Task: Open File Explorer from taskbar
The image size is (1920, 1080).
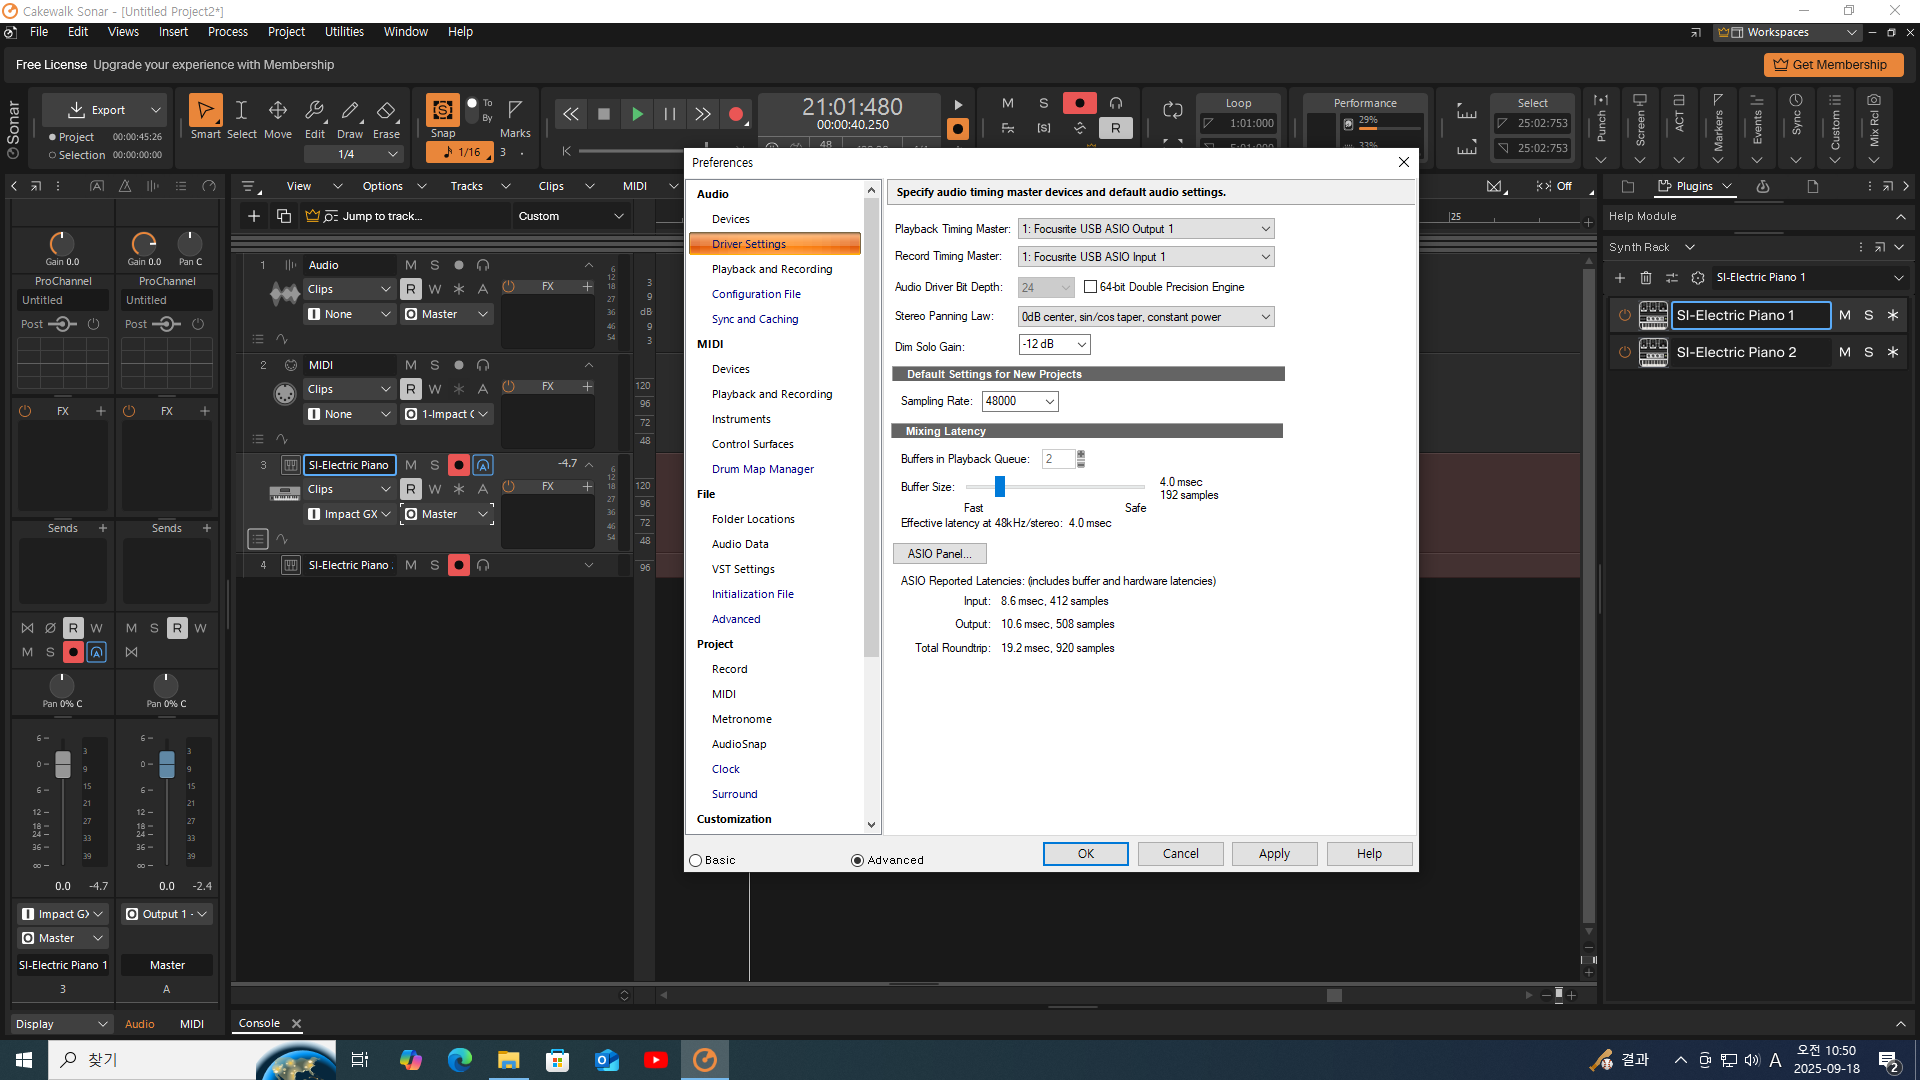Action: 509,1060
